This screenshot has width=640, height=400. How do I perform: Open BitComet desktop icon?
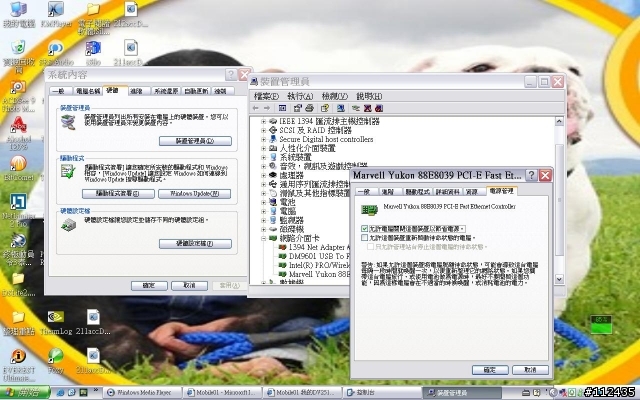pyautogui.click(x=18, y=168)
